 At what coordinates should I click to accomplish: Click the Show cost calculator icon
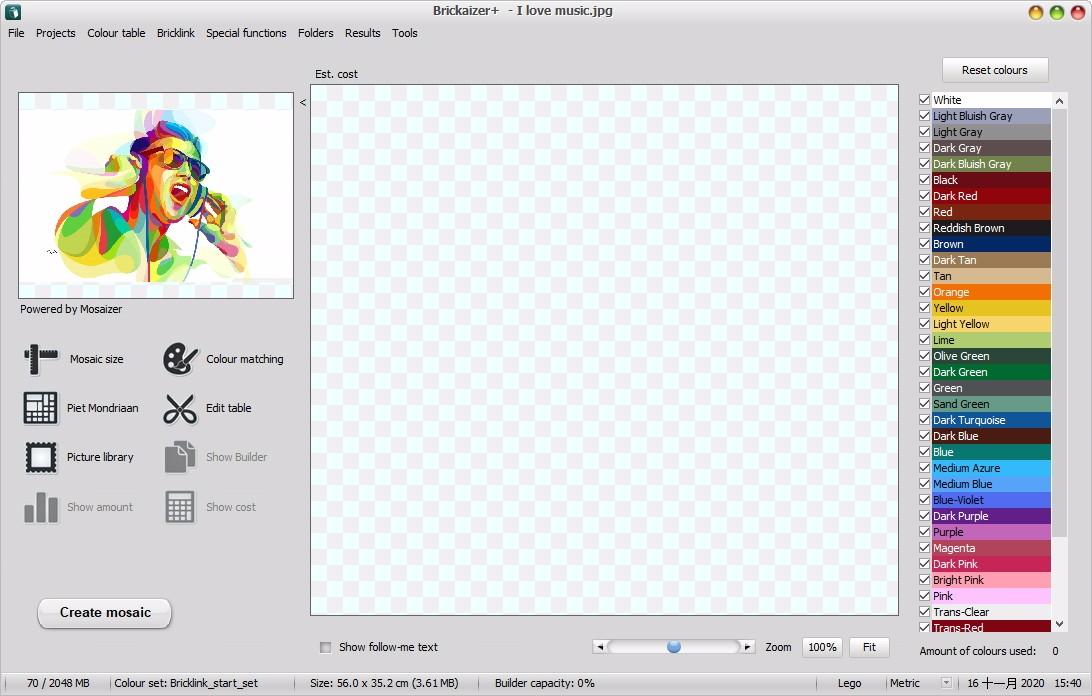180,507
